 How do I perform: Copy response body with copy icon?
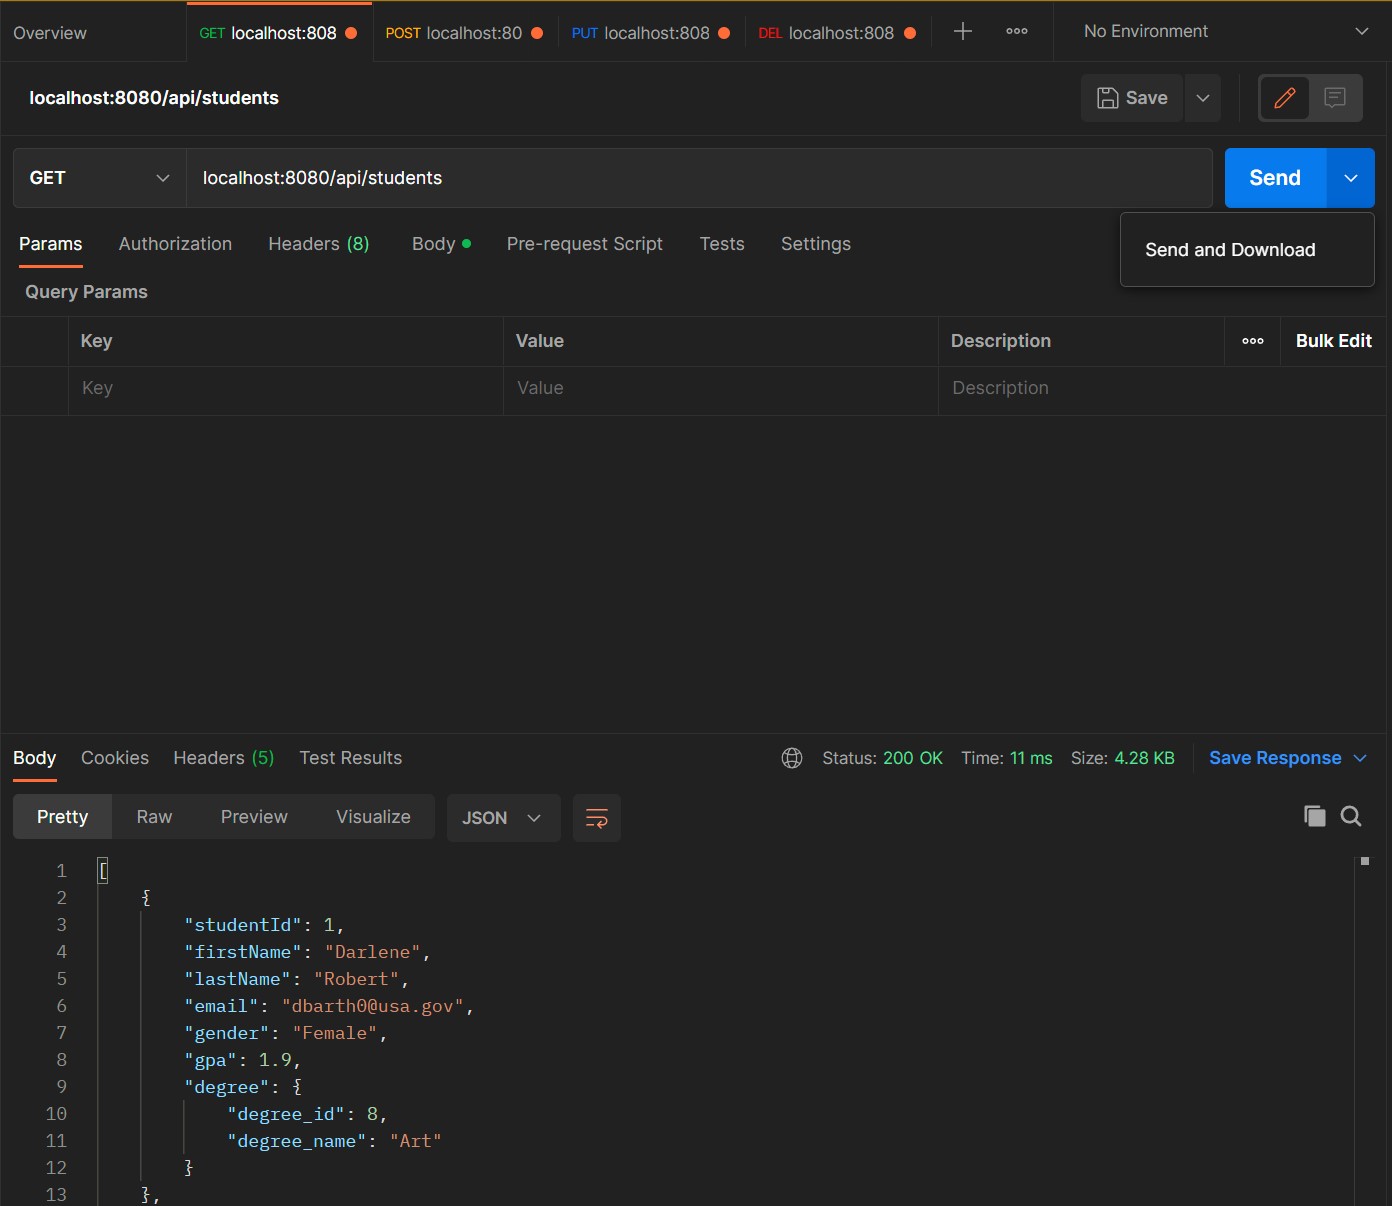(1315, 816)
